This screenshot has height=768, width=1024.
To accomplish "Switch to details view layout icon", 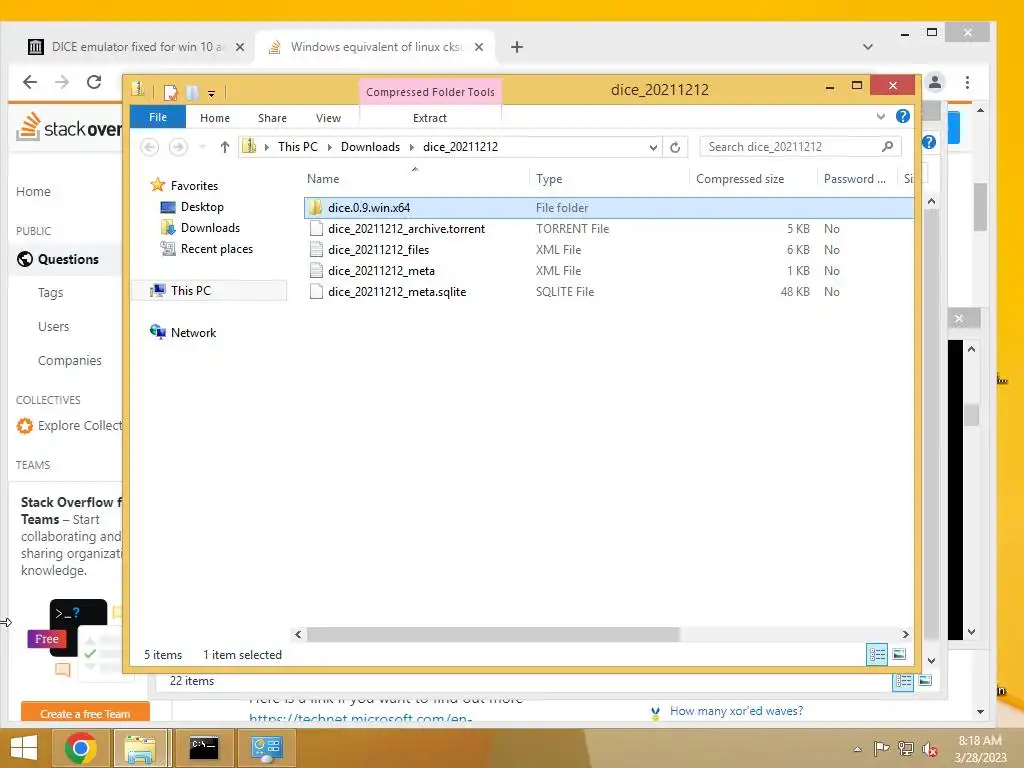I will 876,654.
